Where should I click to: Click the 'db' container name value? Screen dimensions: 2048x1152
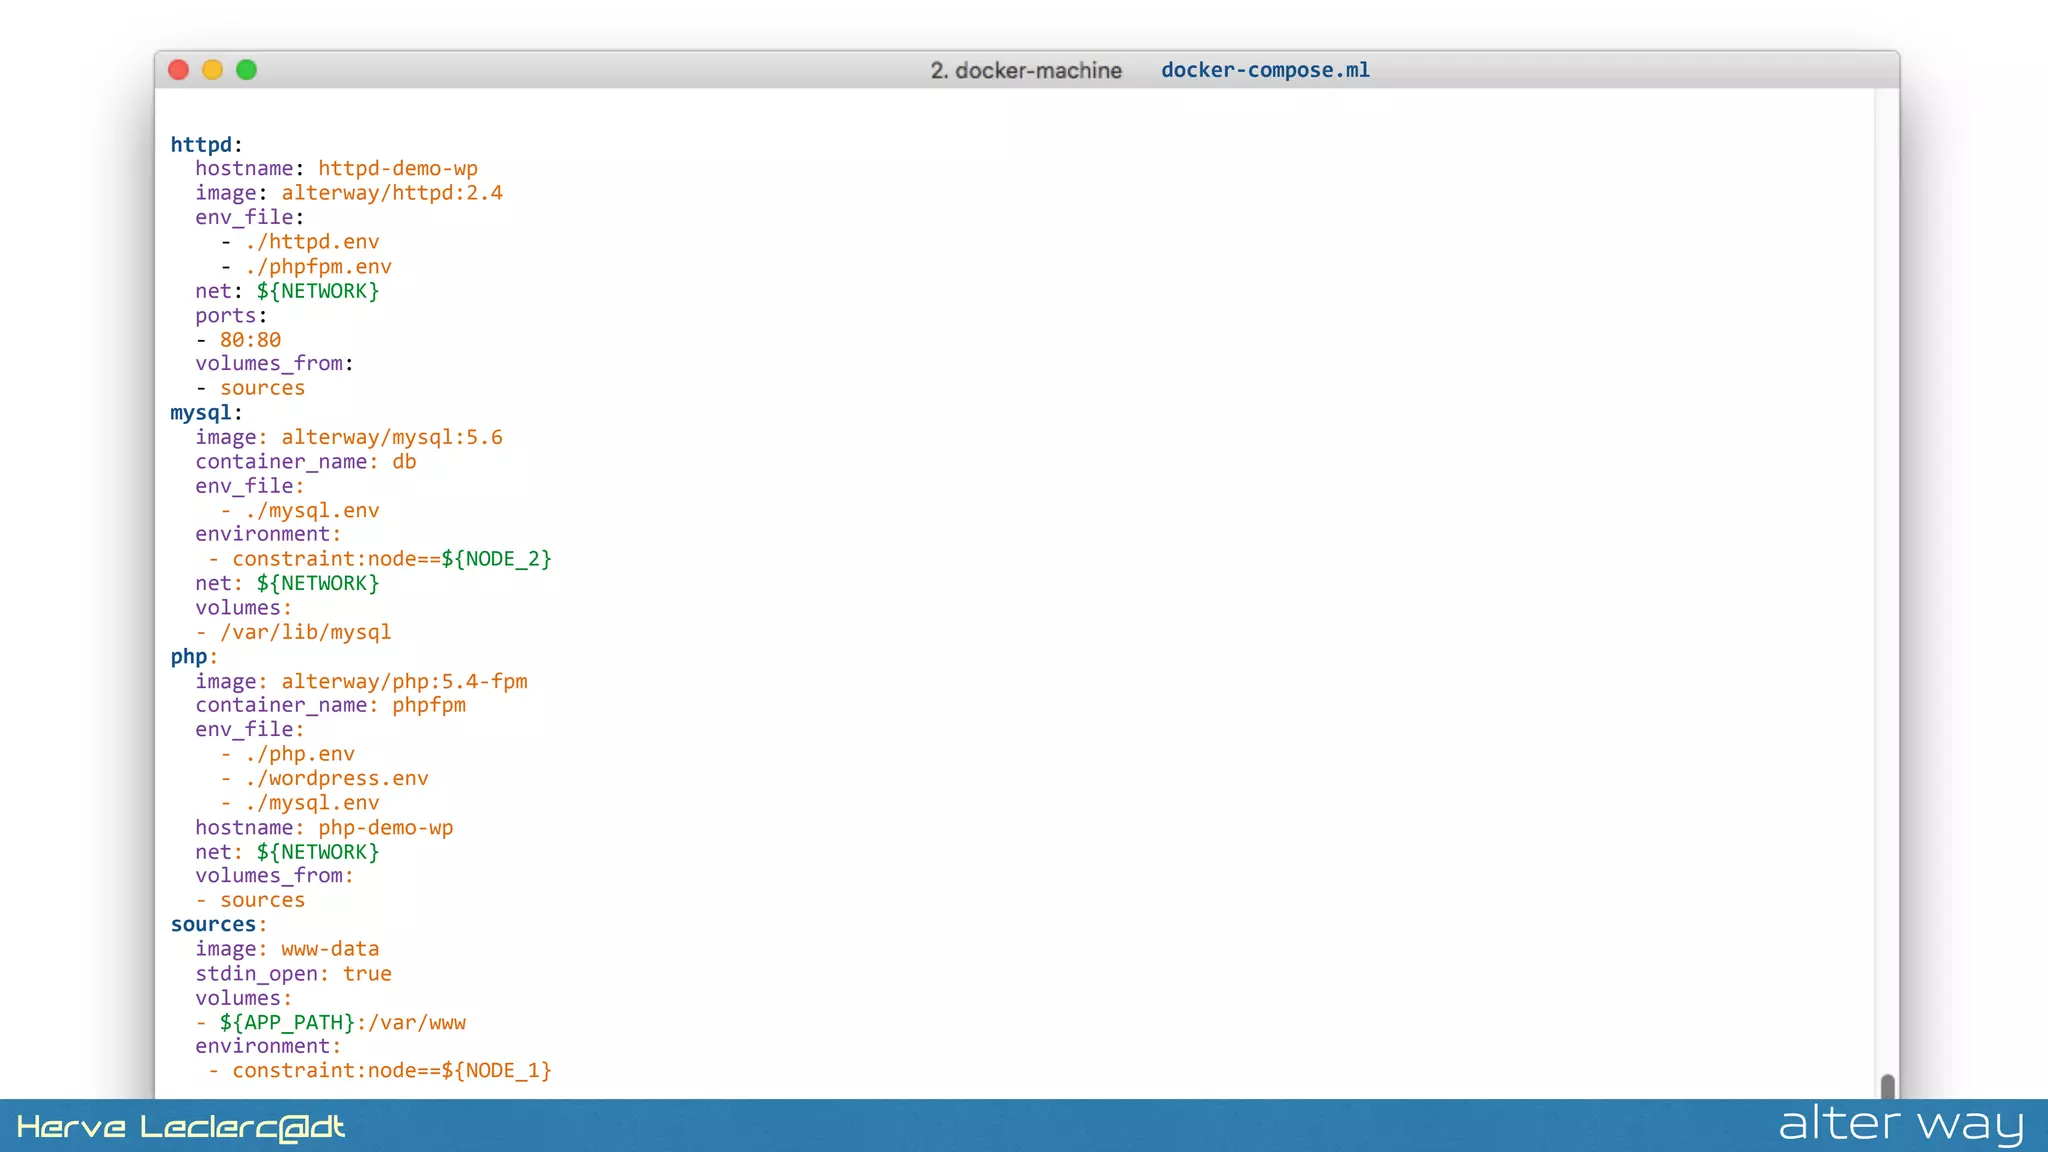point(404,462)
